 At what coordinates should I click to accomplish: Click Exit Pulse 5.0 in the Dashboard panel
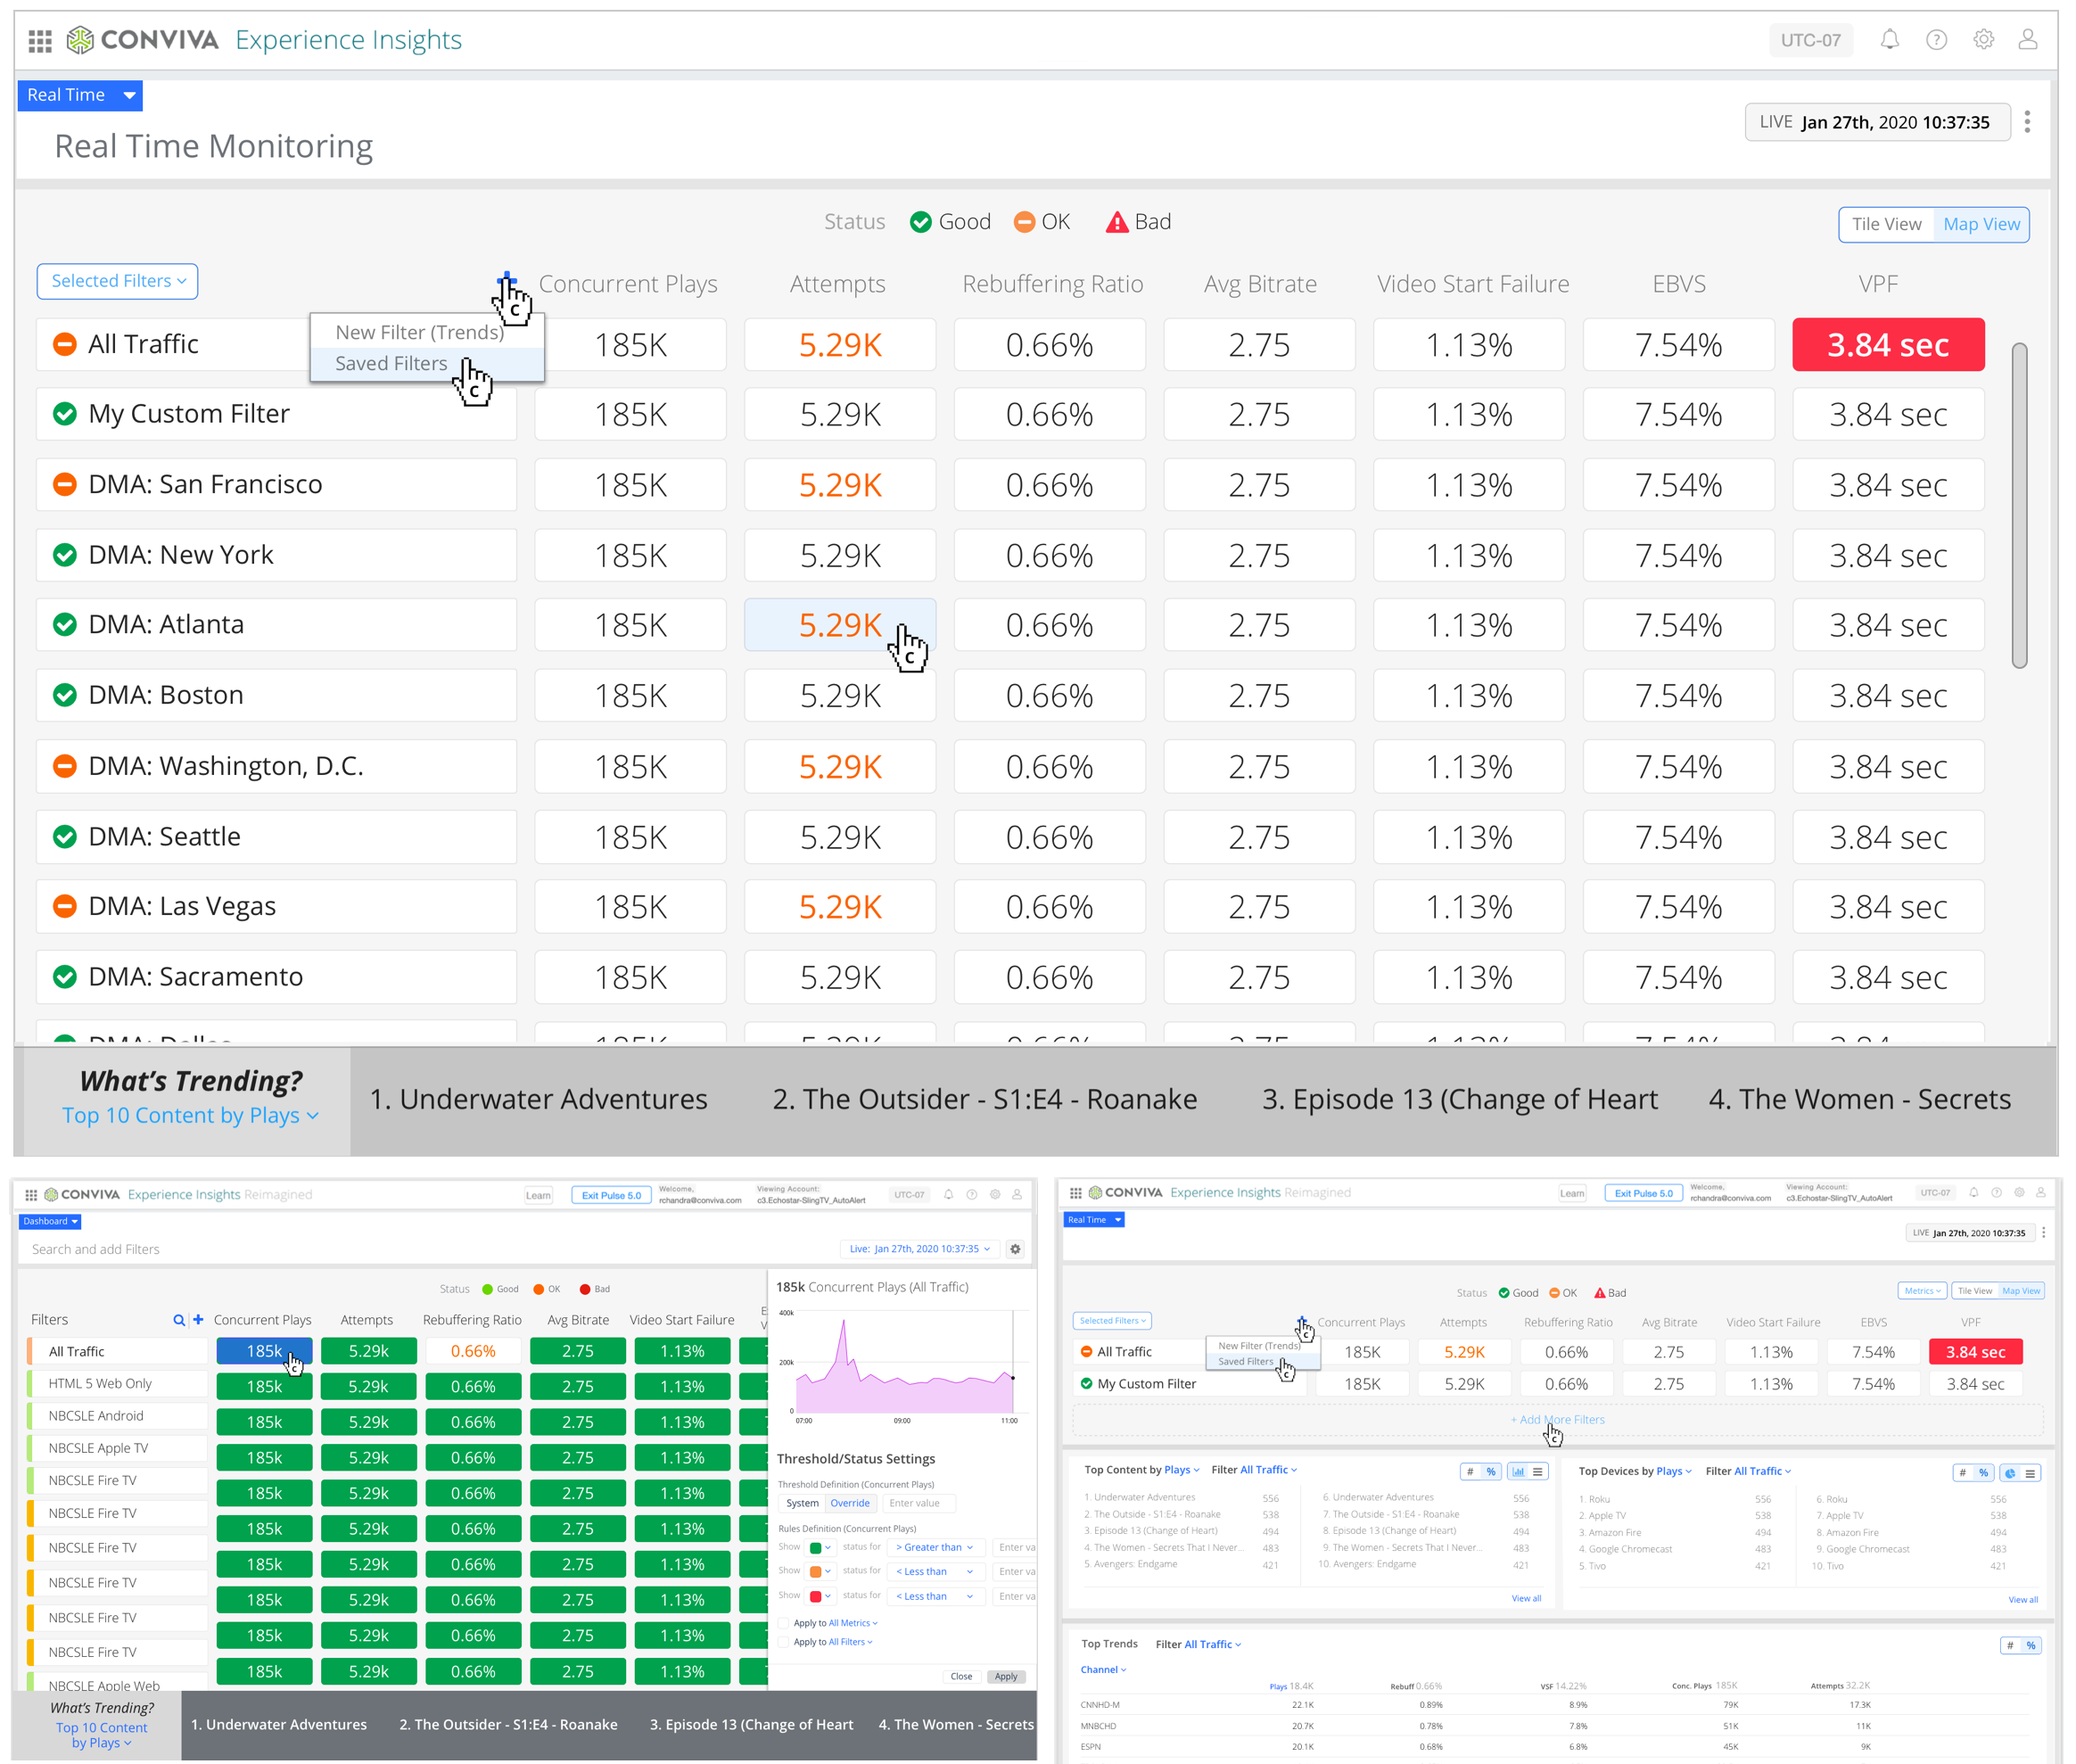coord(612,1195)
